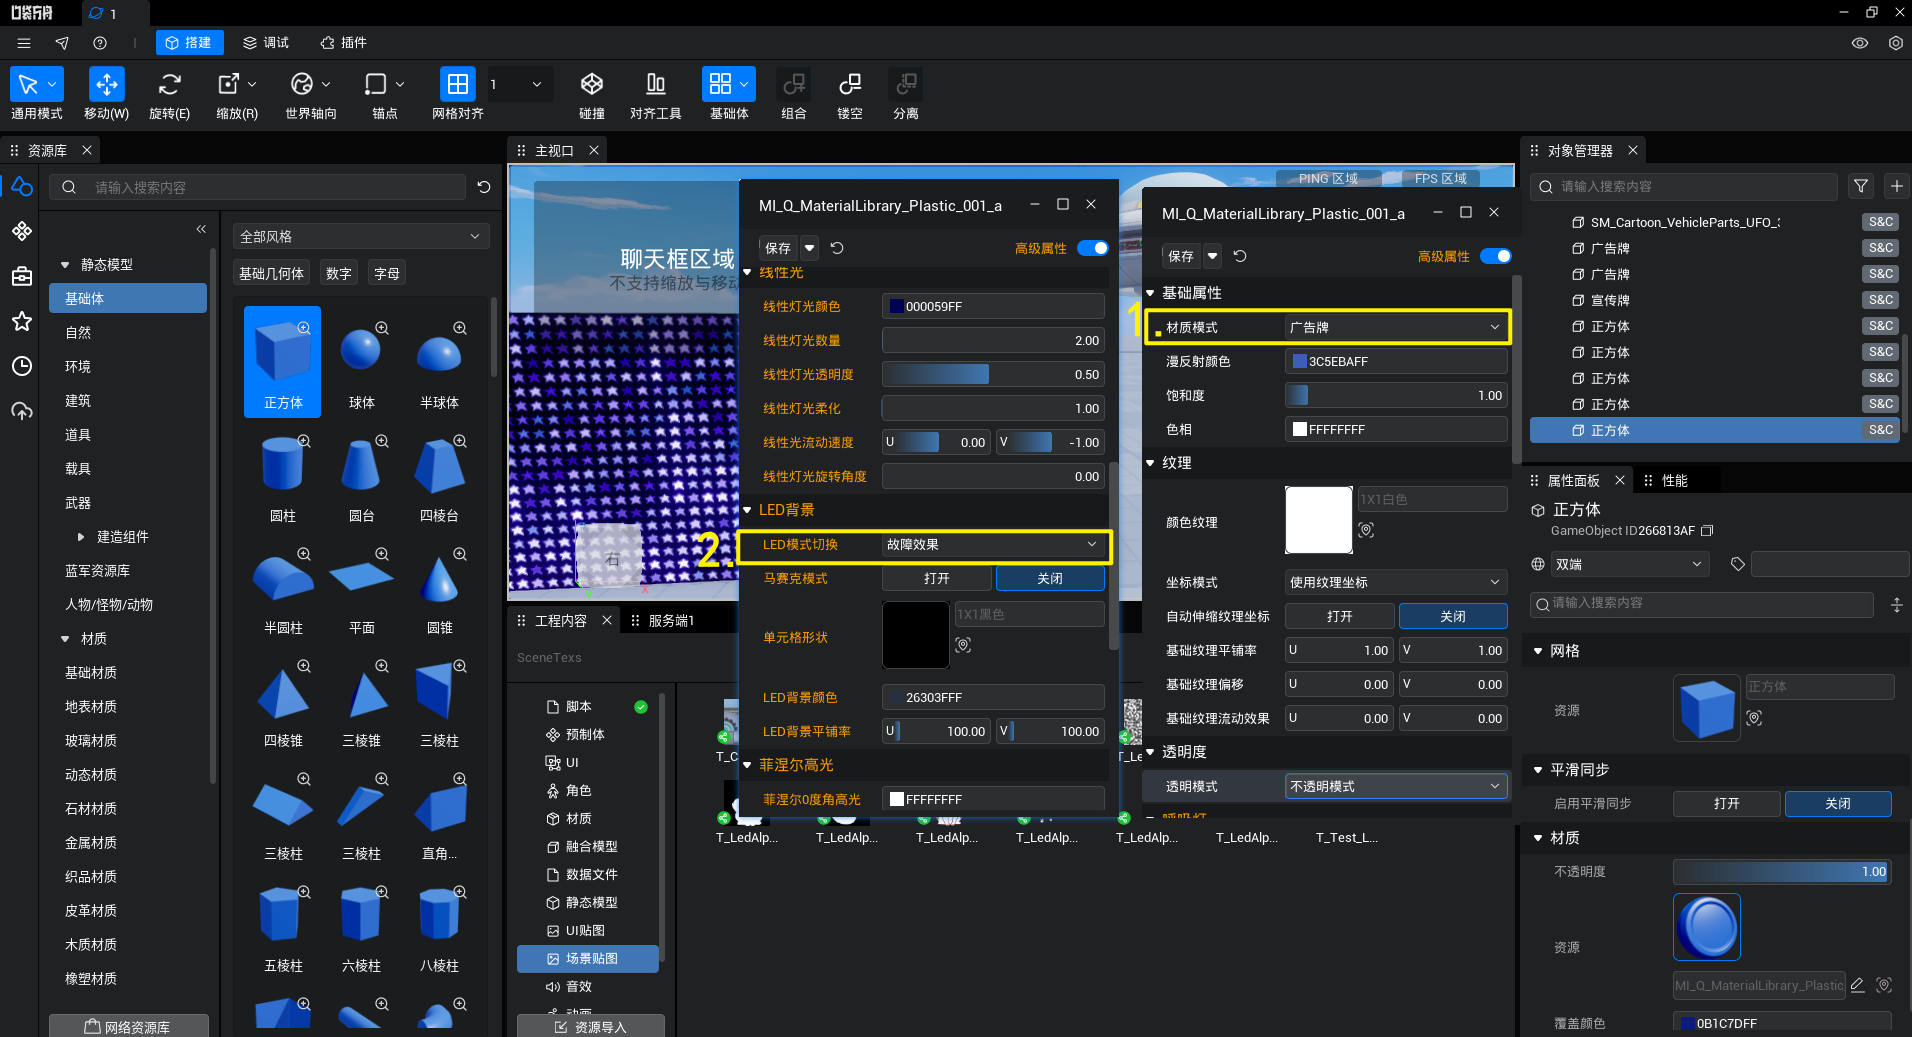
Task: Open the history clock sidebar icon
Action: tap(22, 366)
